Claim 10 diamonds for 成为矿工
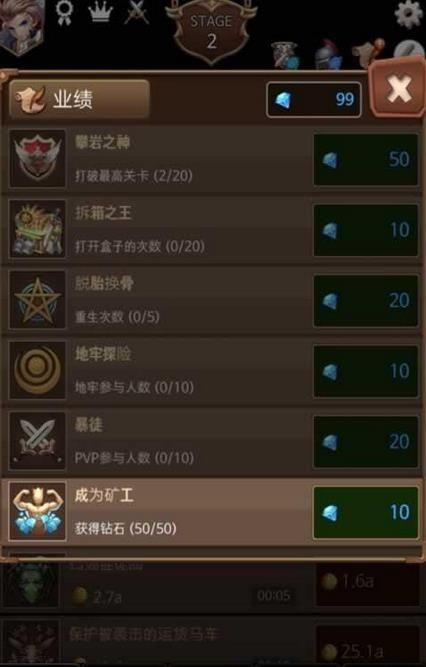 coord(366,513)
